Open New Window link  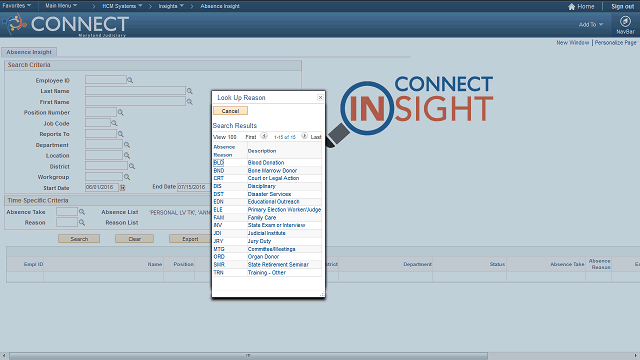pos(573,42)
